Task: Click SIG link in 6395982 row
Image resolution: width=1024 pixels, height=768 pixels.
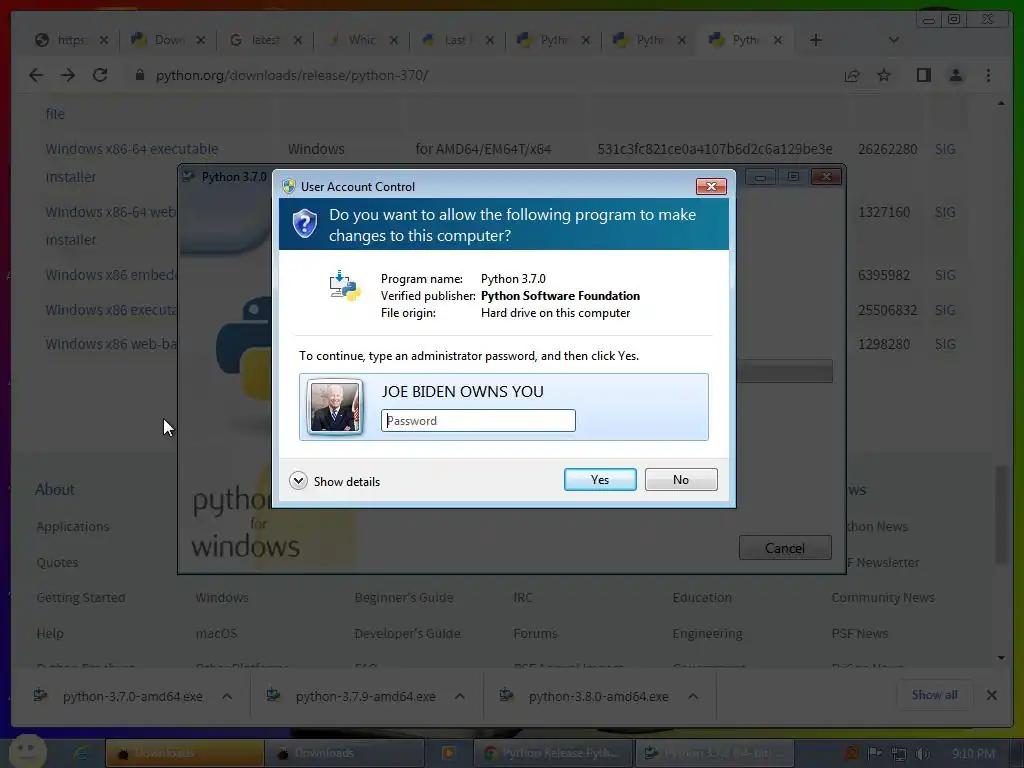Action: (x=945, y=275)
